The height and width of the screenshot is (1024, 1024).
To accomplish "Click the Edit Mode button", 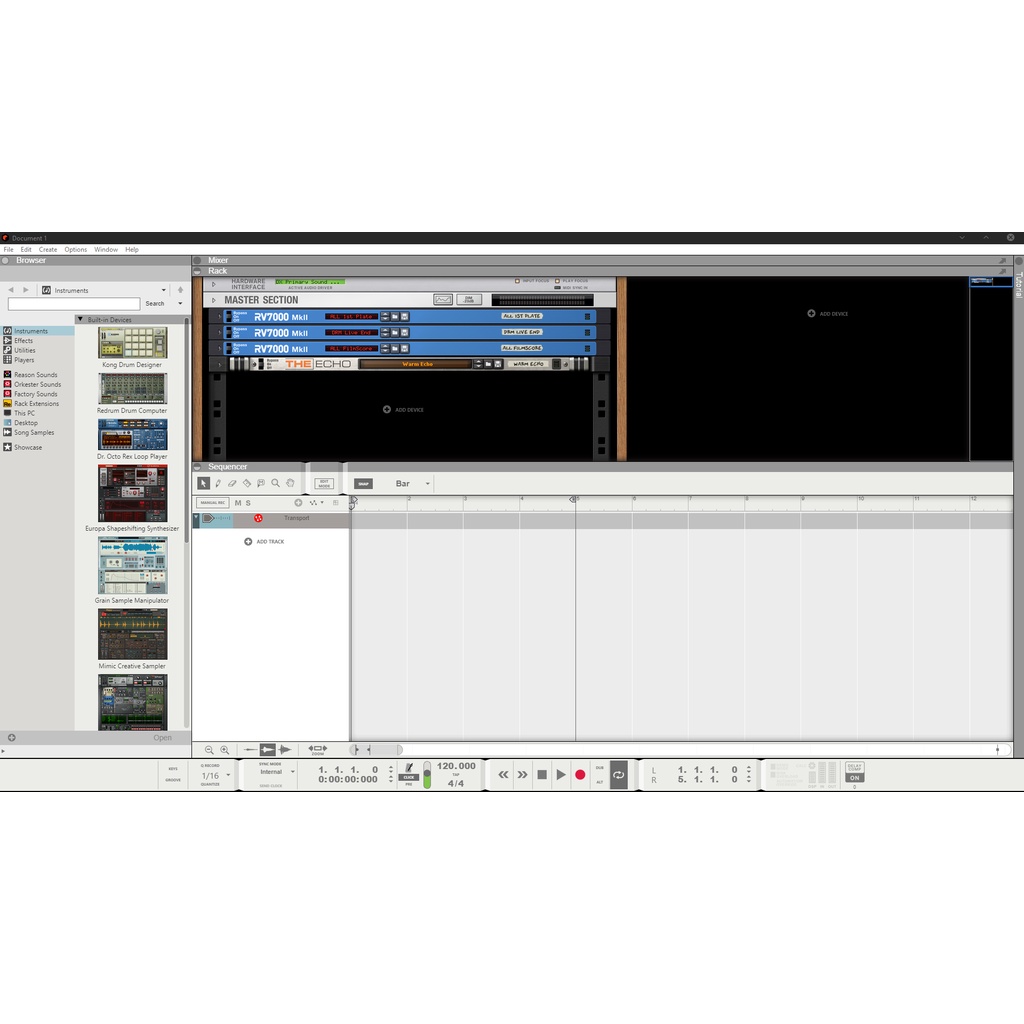I will click(323, 483).
